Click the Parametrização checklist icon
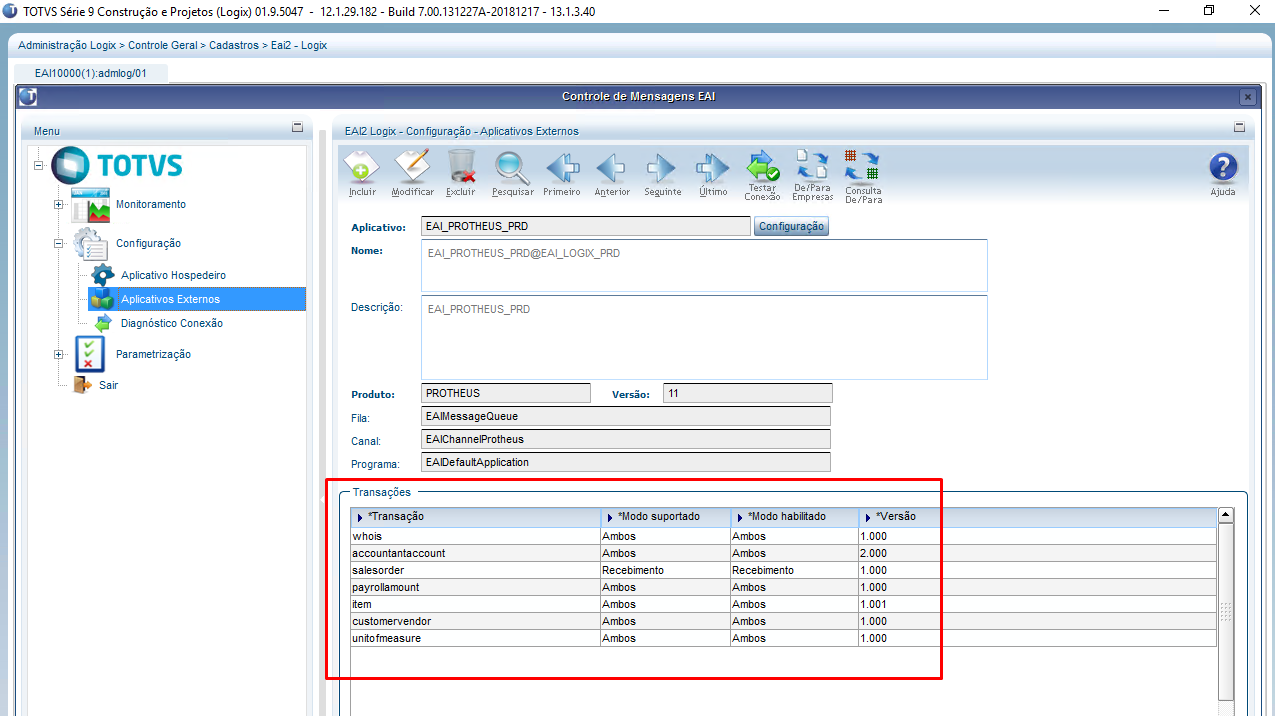The image size is (1275, 716). click(x=90, y=354)
